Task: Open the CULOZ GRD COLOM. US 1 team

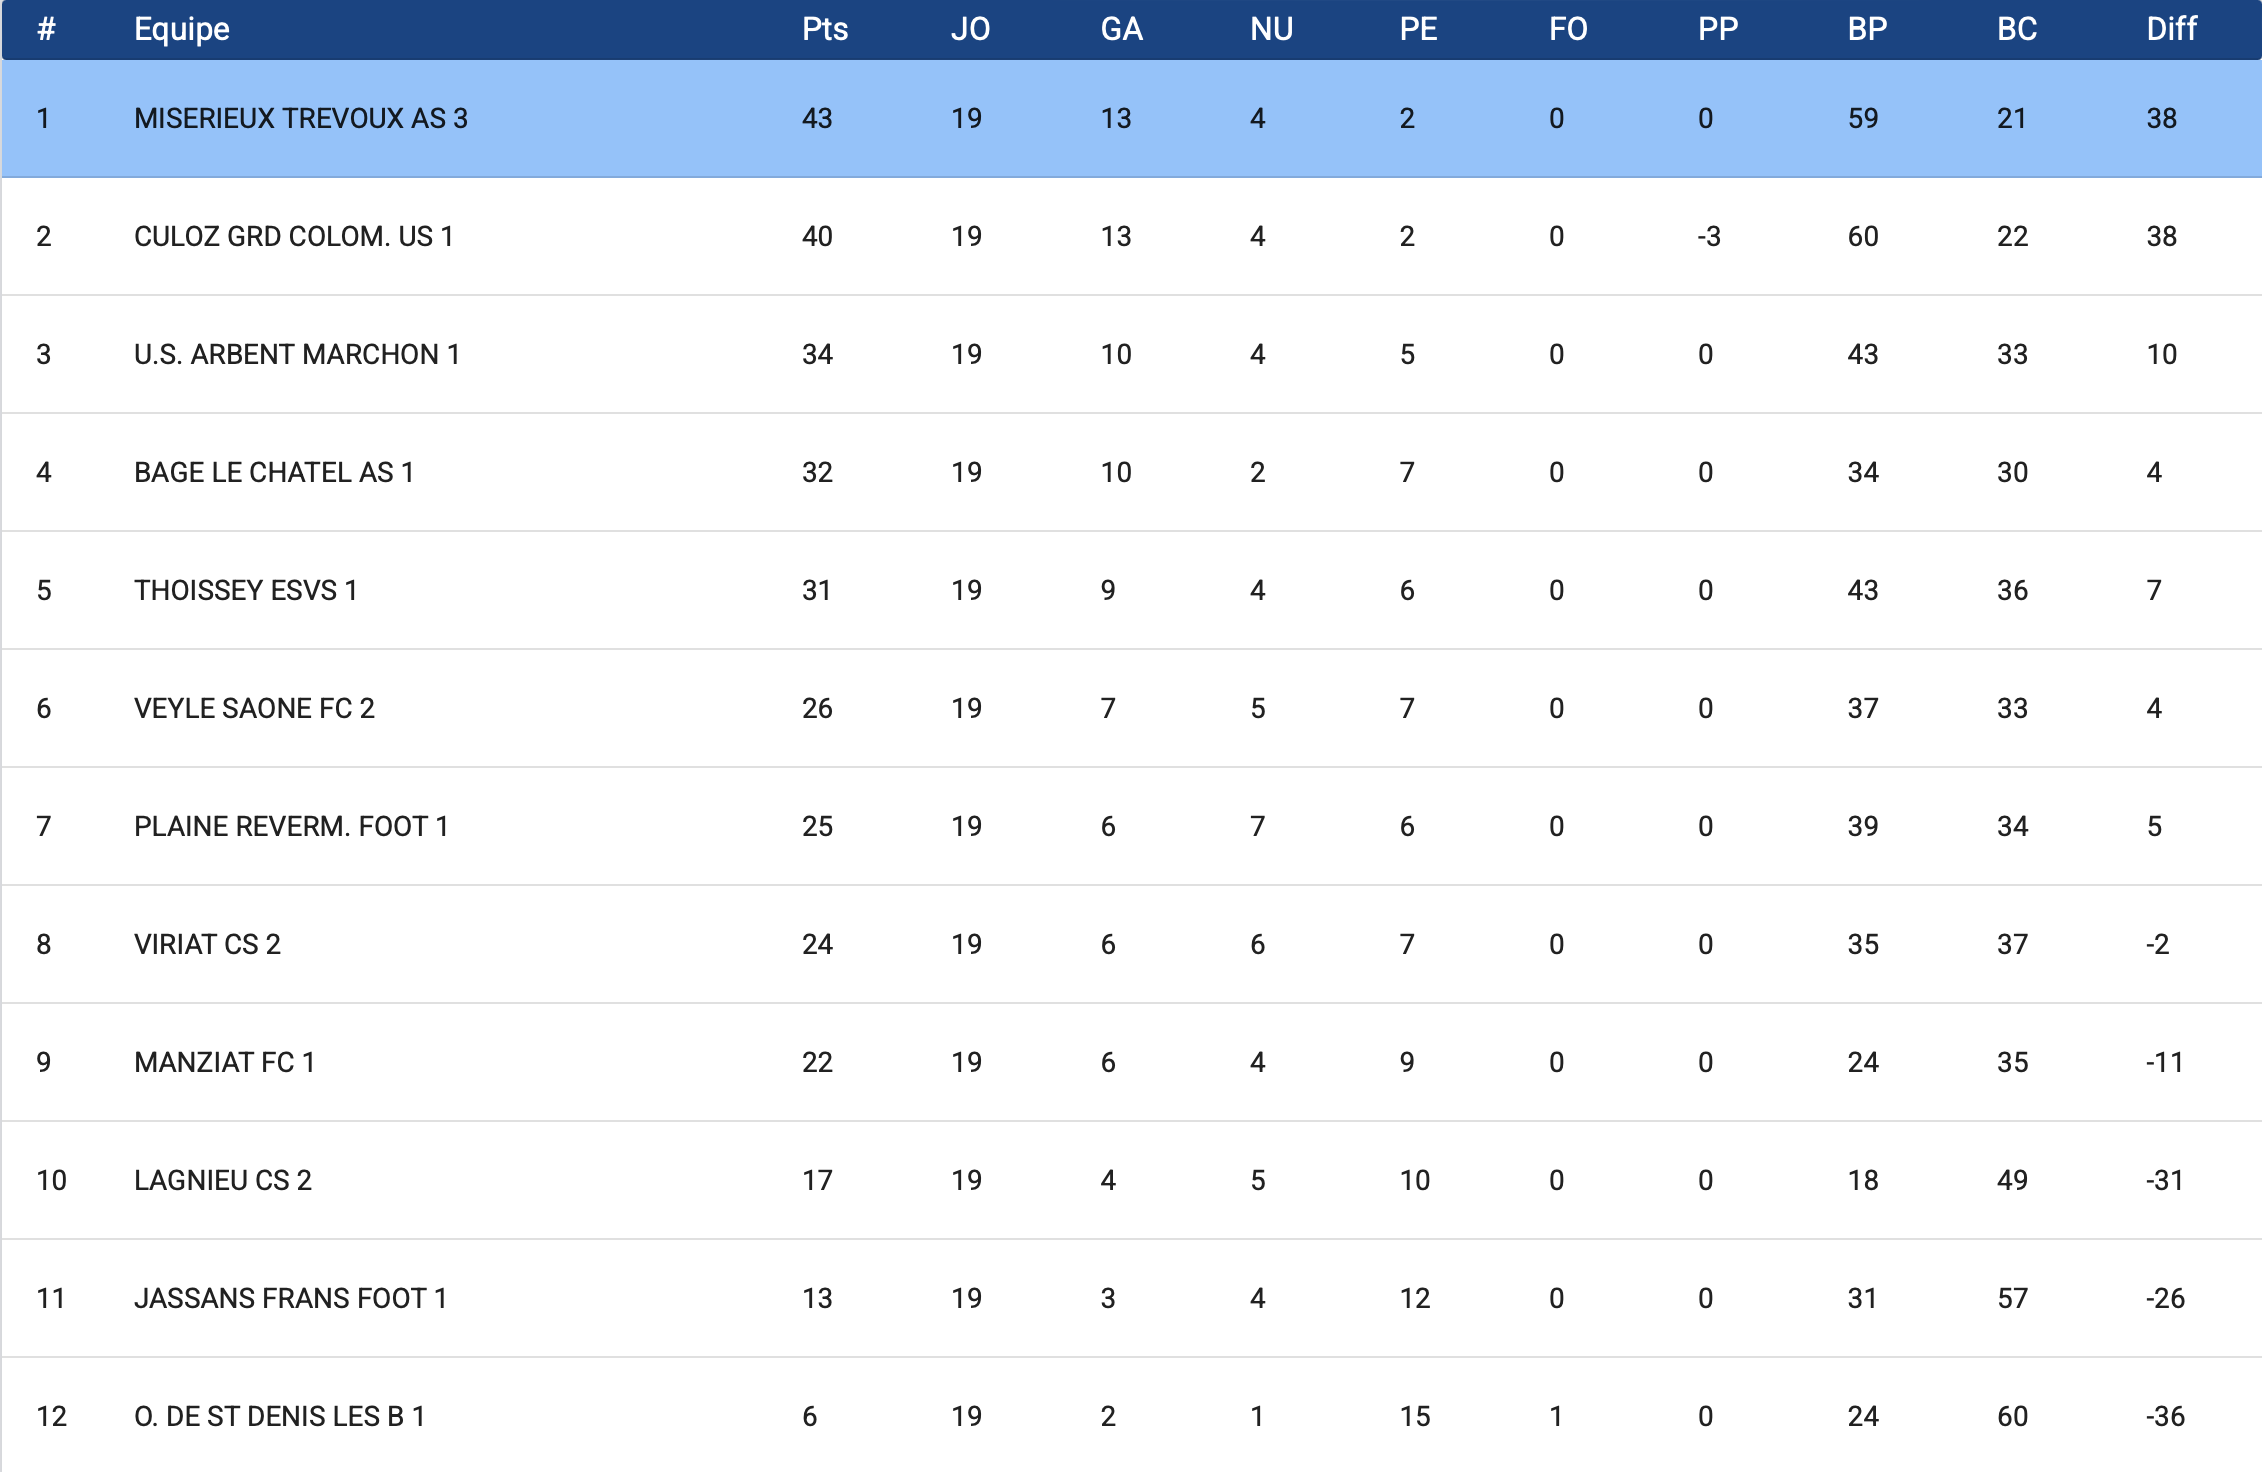Action: (293, 237)
